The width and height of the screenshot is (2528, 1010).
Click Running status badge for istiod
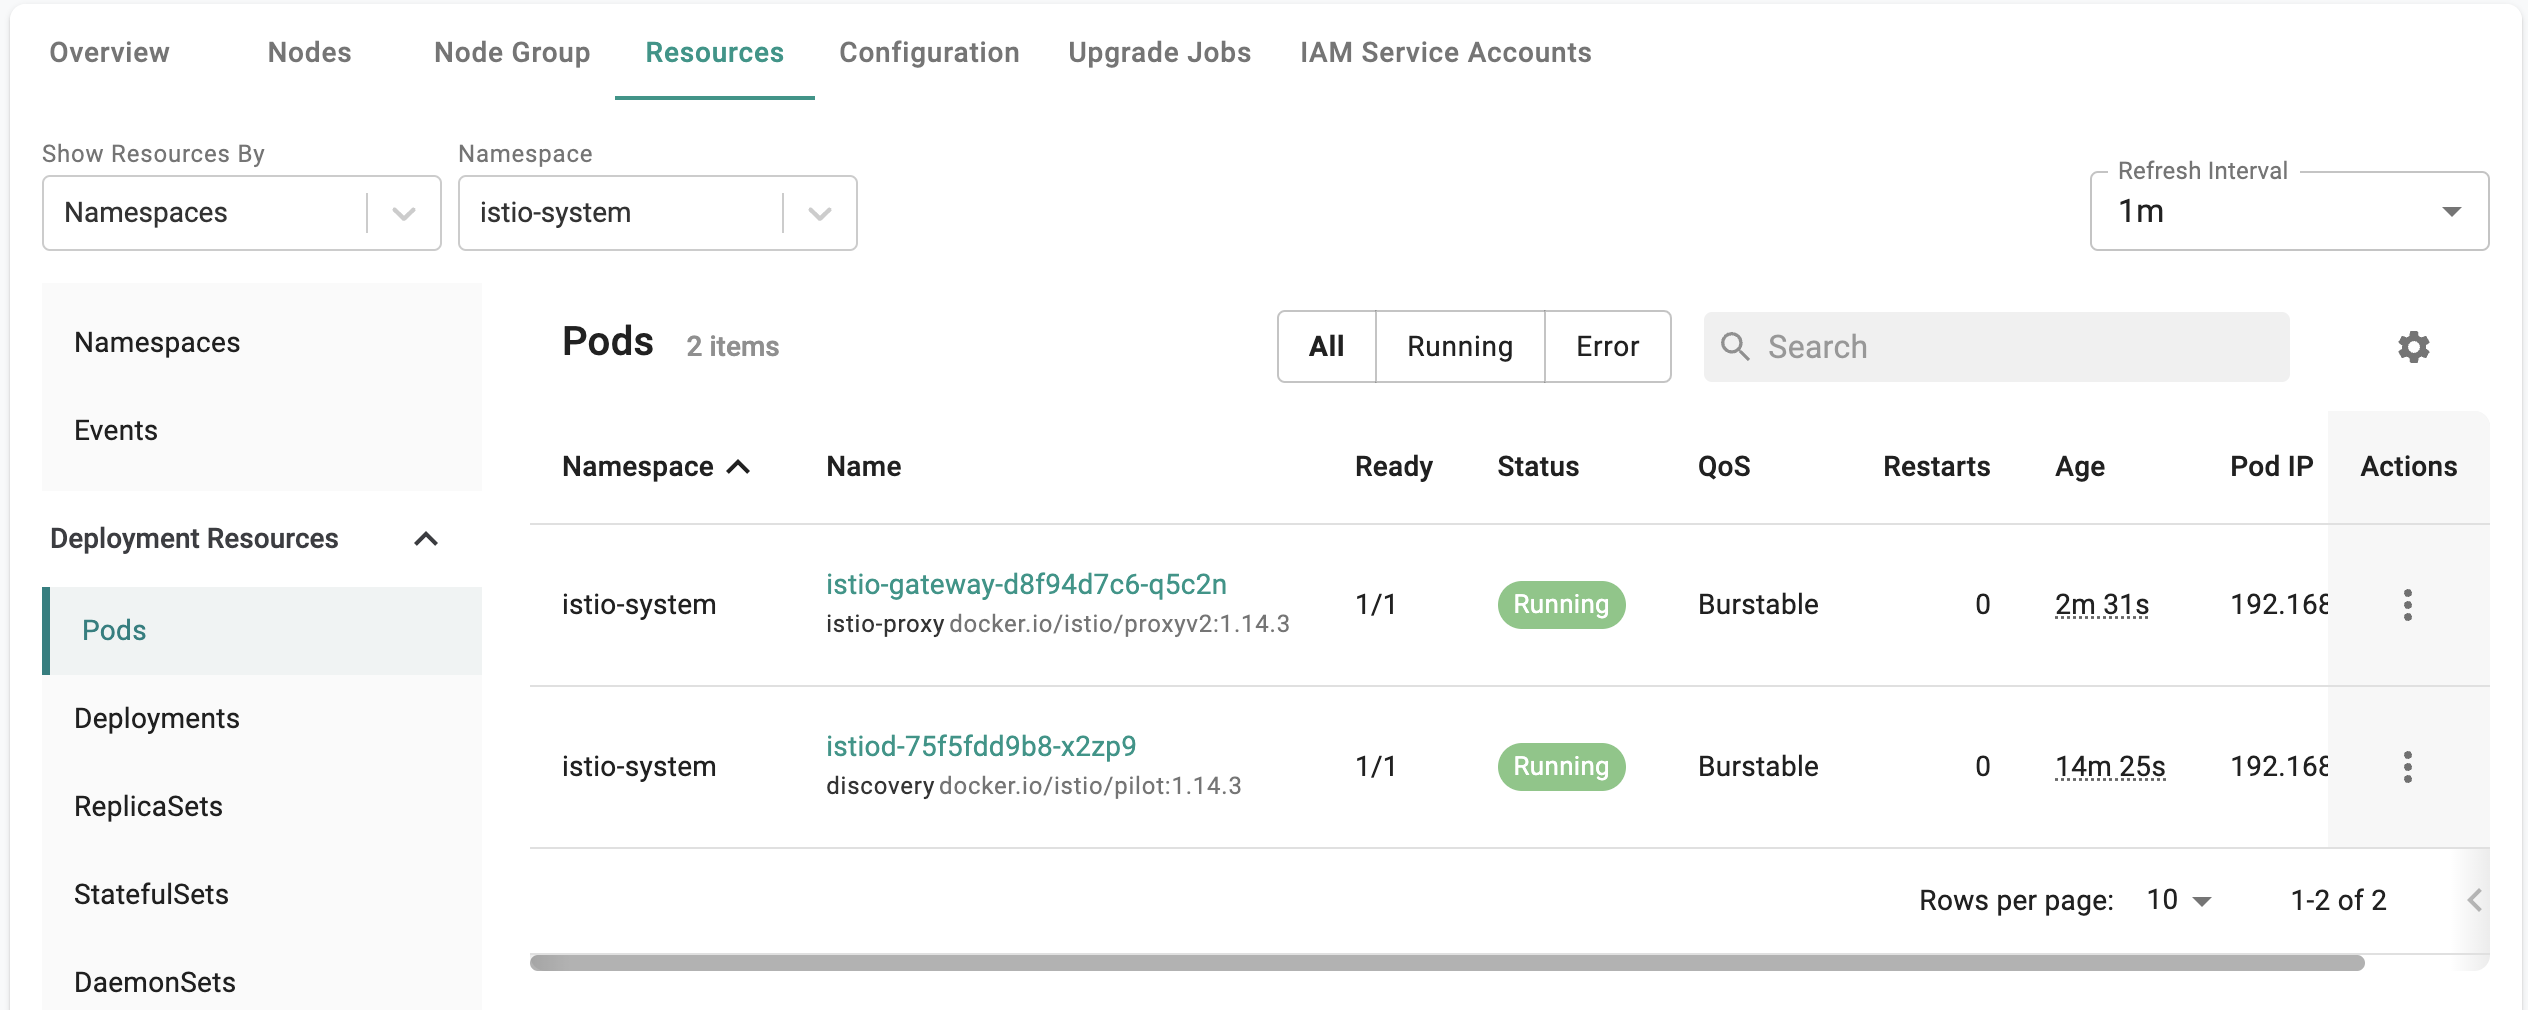(x=1561, y=767)
